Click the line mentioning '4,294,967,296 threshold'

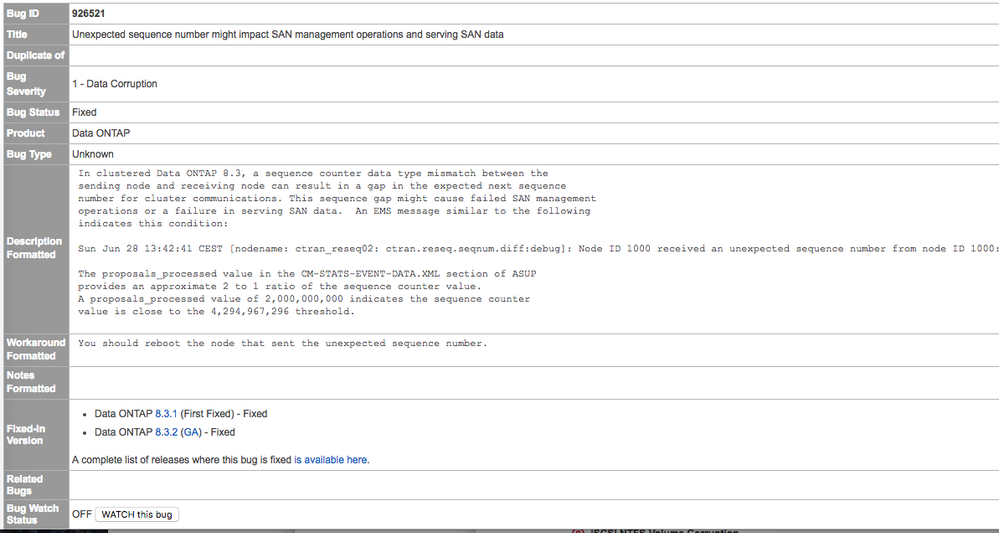pos(216,312)
